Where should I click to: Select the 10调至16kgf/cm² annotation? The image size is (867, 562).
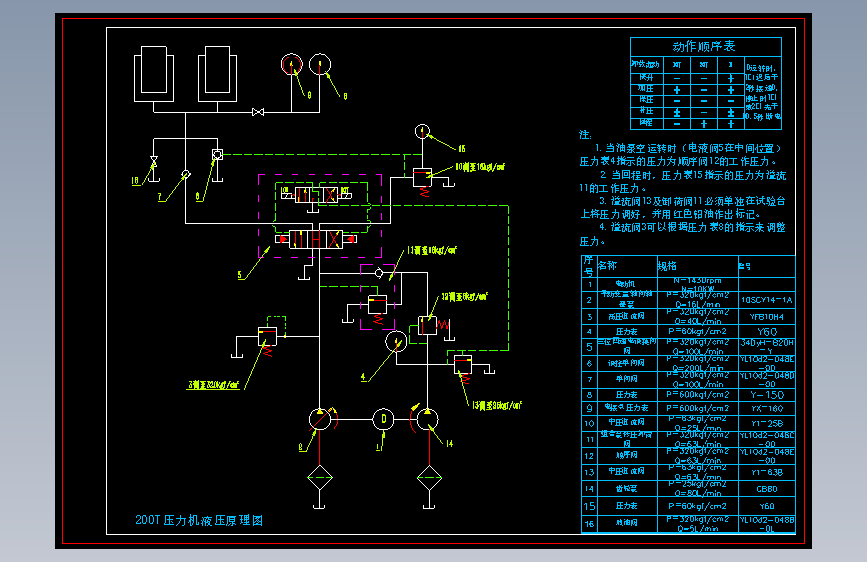pyautogui.click(x=480, y=166)
